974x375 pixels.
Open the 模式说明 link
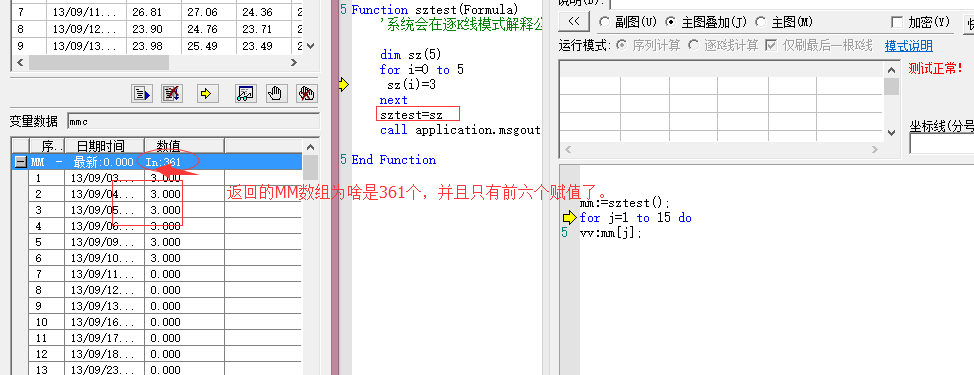click(x=908, y=46)
